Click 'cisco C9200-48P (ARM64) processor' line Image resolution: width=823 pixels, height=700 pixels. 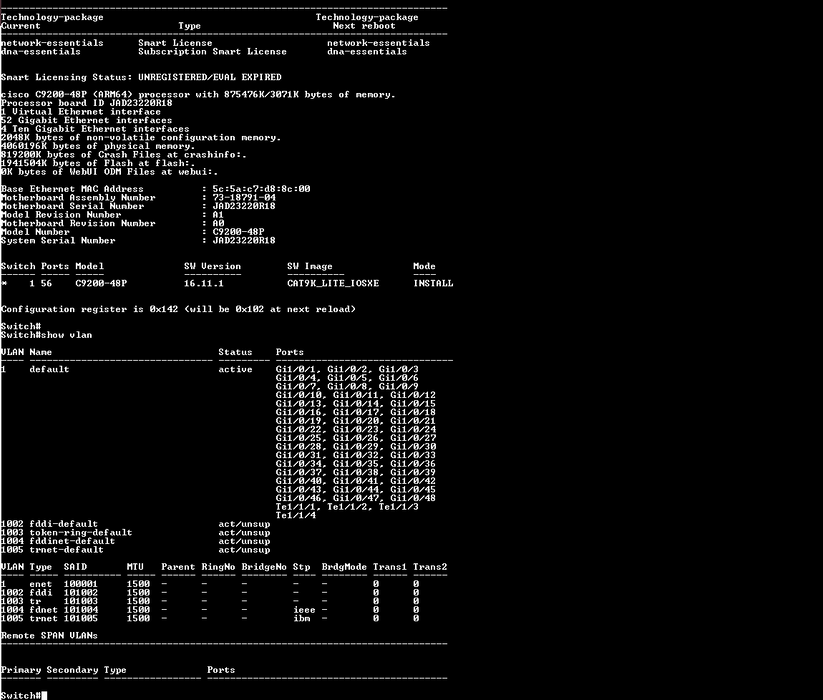[x=198, y=94]
